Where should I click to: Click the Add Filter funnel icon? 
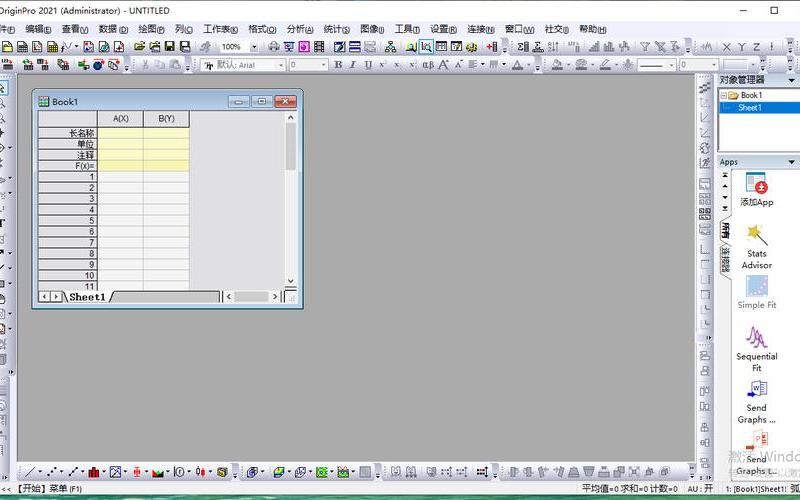click(645, 47)
